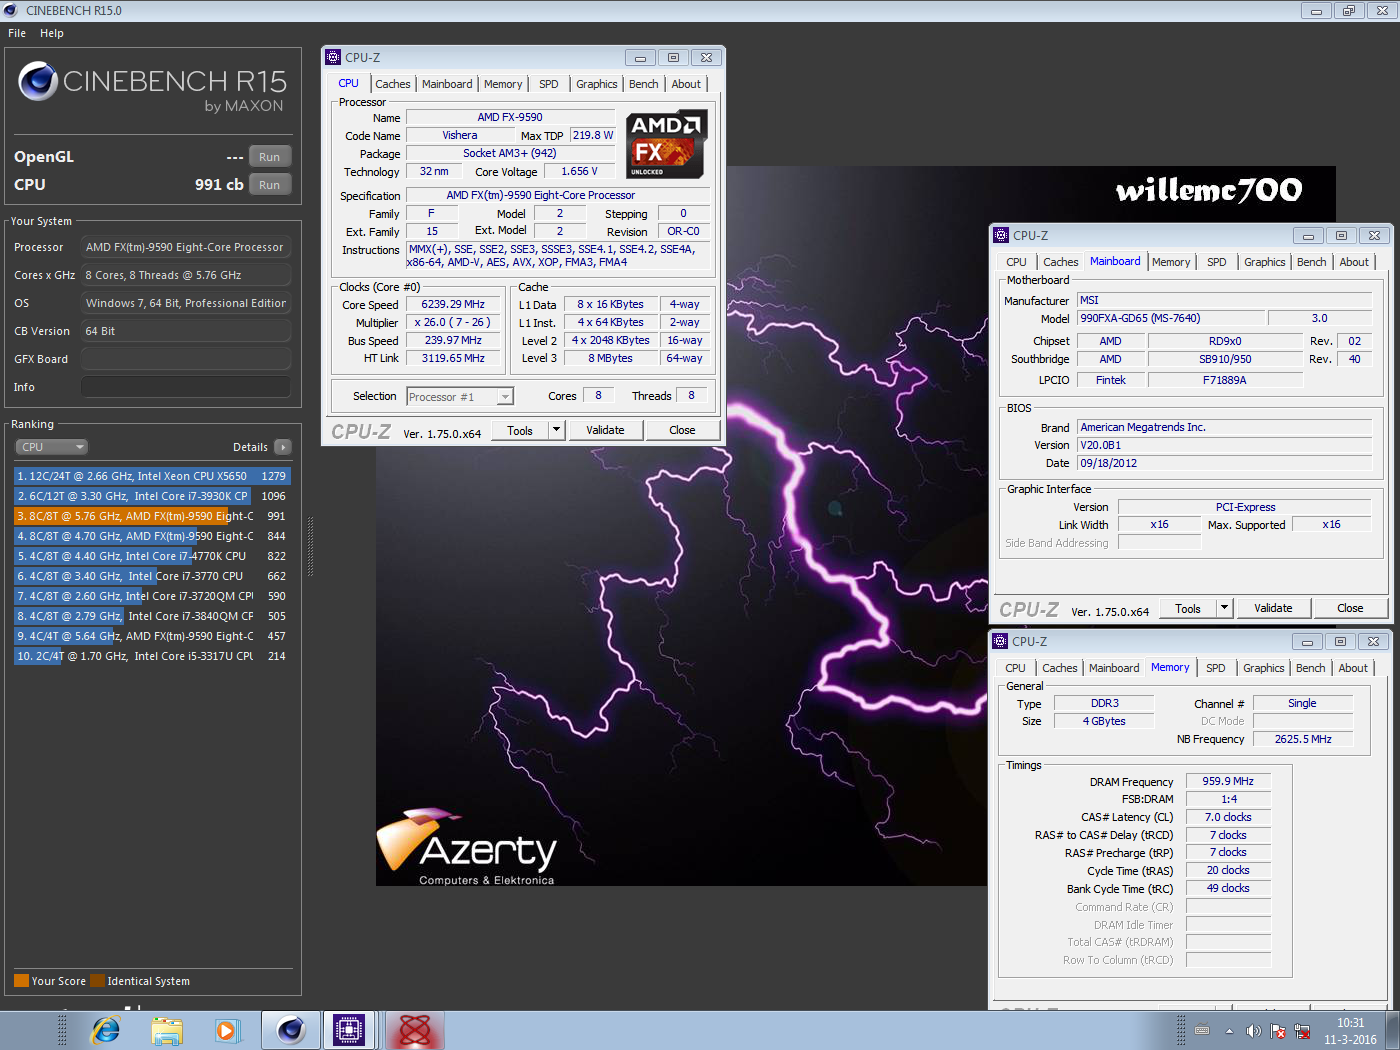This screenshot has width=1400, height=1050.
Task: Click the Cinebench sphere logo
Action: [x=38, y=82]
